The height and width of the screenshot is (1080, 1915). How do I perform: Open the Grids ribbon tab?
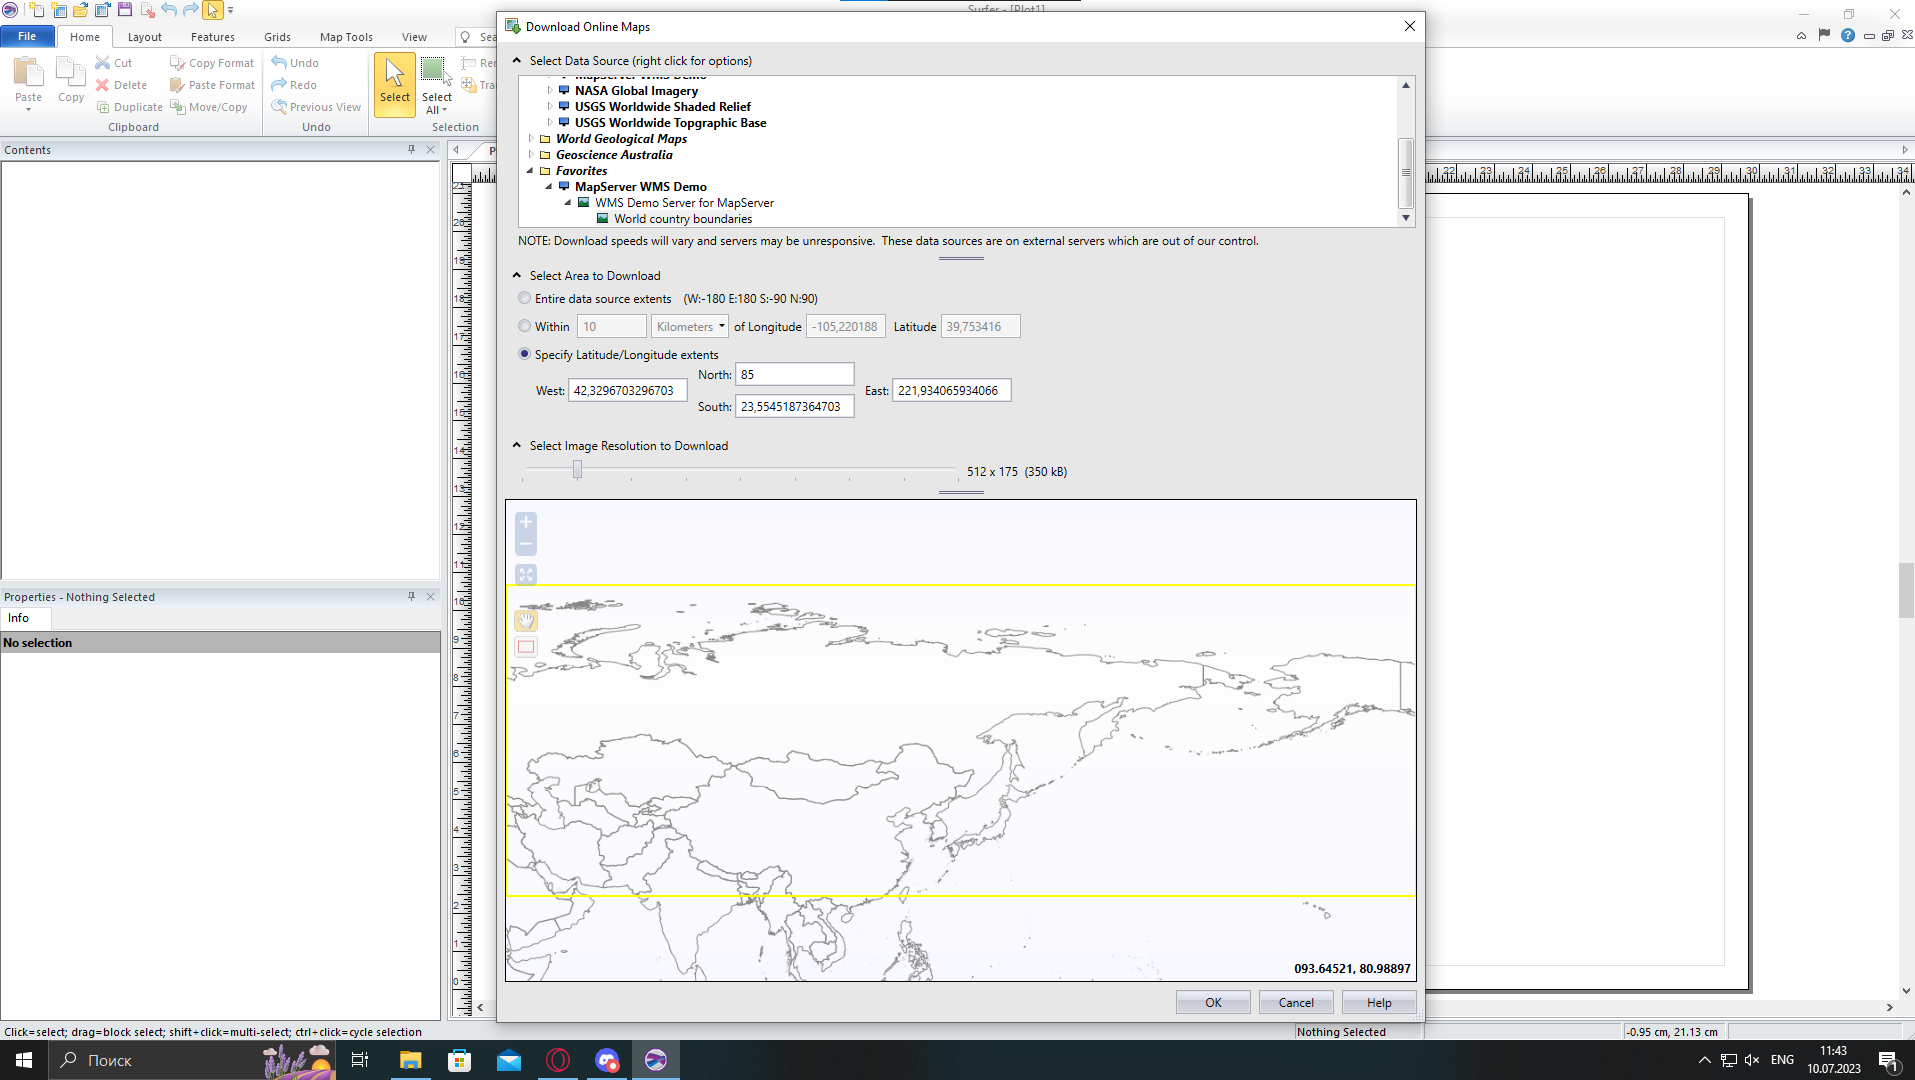coord(277,37)
